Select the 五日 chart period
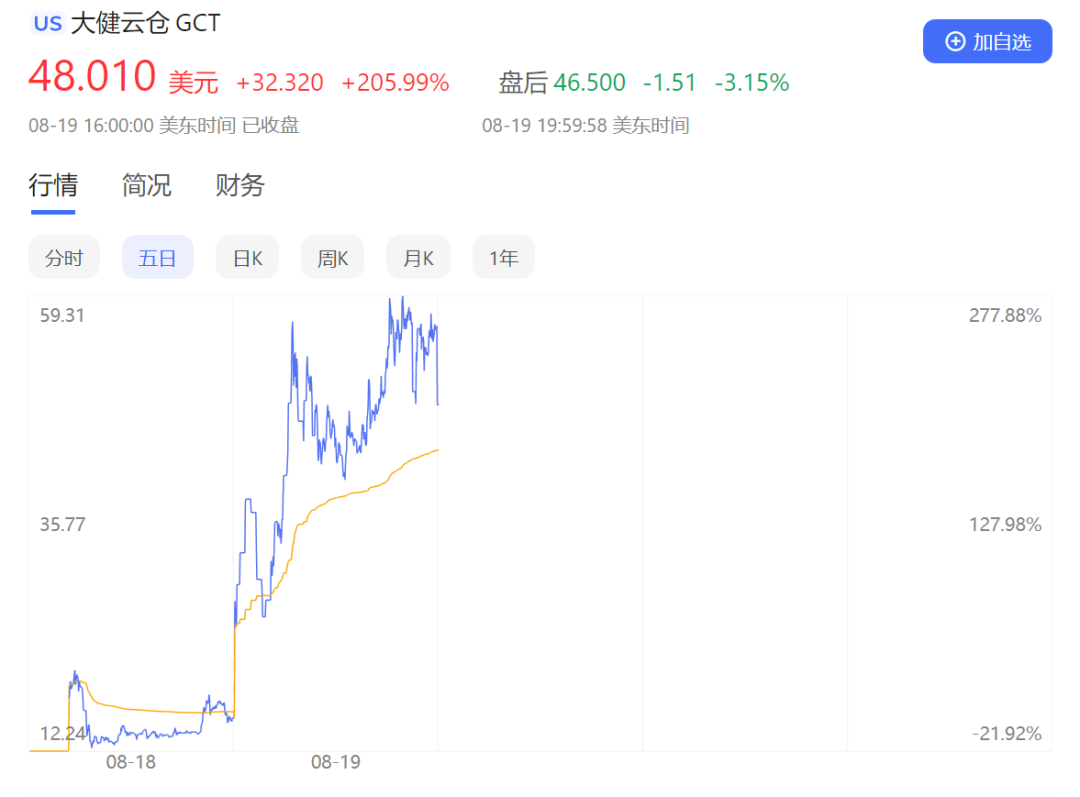Viewport: 1080px width, 797px height. coord(157,258)
